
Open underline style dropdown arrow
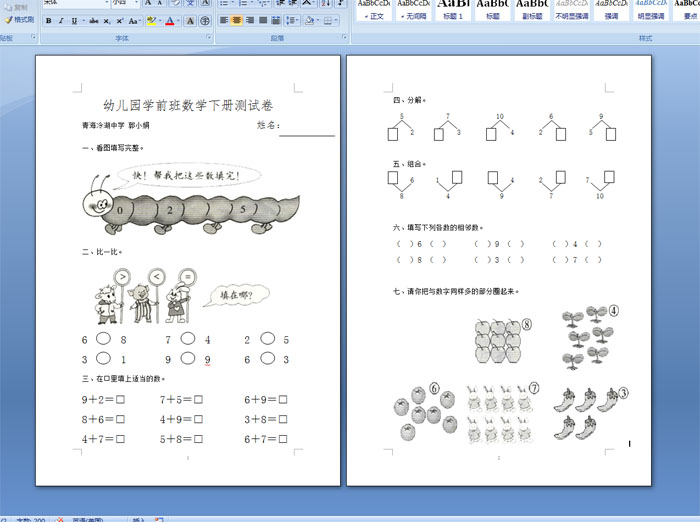83,21
